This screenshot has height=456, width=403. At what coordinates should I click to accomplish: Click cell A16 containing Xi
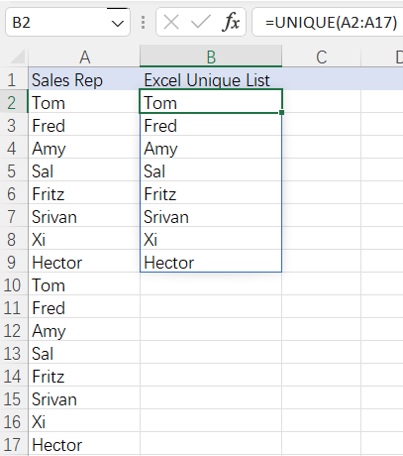click(x=84, y=422)
